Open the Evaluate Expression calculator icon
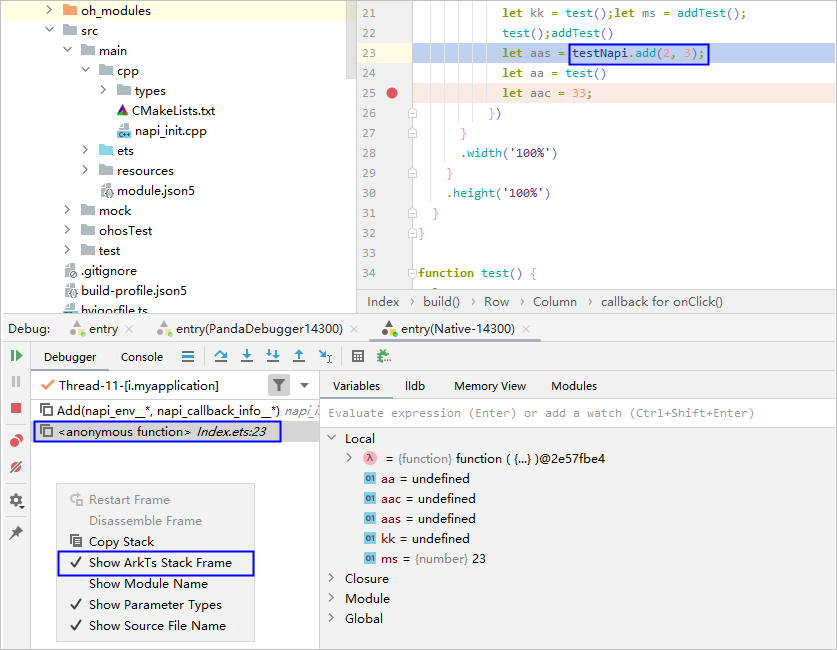 click(x=358, y=356)
